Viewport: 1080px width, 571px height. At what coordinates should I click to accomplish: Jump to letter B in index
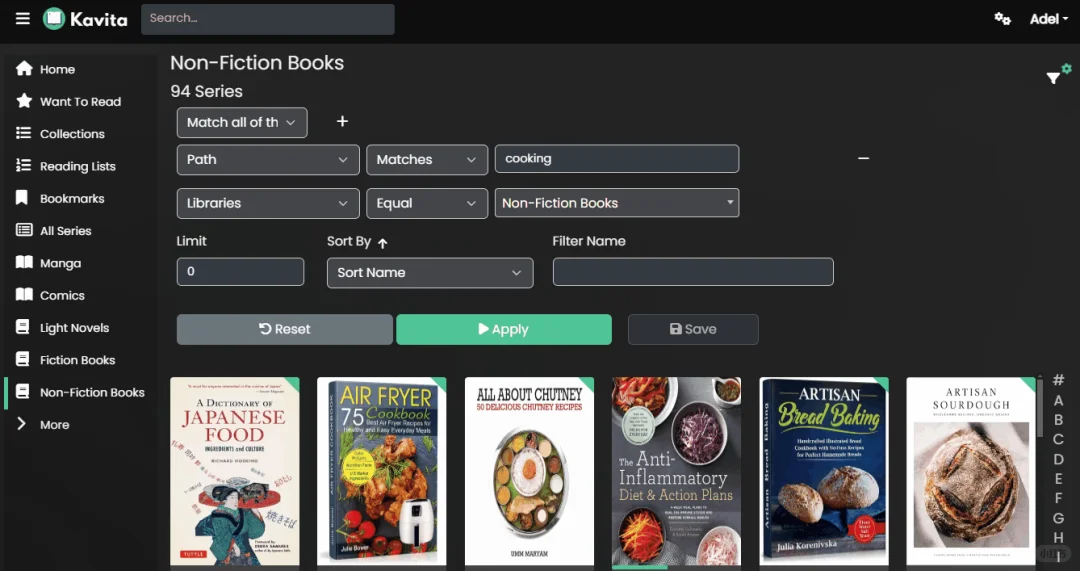(1059, 419)
